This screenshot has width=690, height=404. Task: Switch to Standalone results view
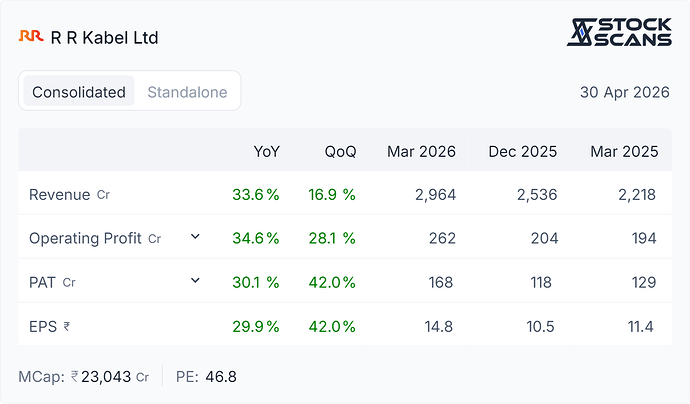click(x=187, y=92)
